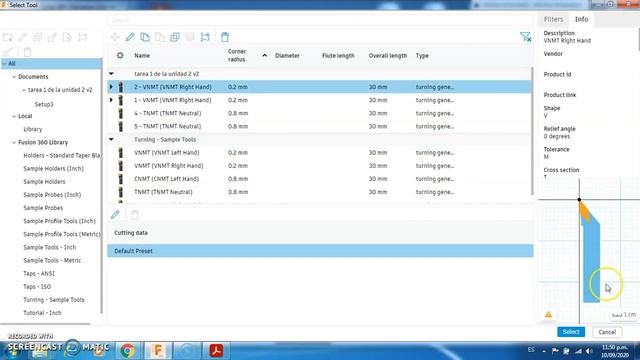Click the greyed delete library clipboard icon on left
Image resolution: width=640 pixels, height=360 pixels.
[x=27, y=52]
